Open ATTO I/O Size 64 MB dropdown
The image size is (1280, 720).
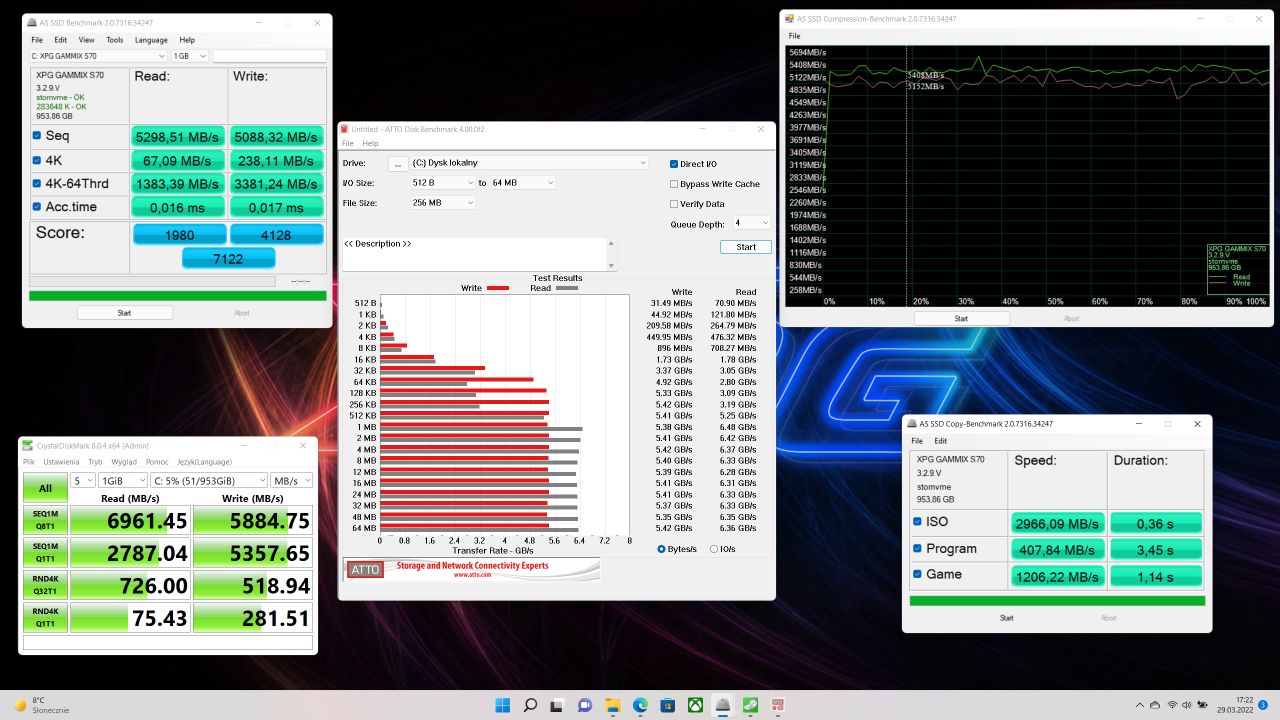pos(522,183)
